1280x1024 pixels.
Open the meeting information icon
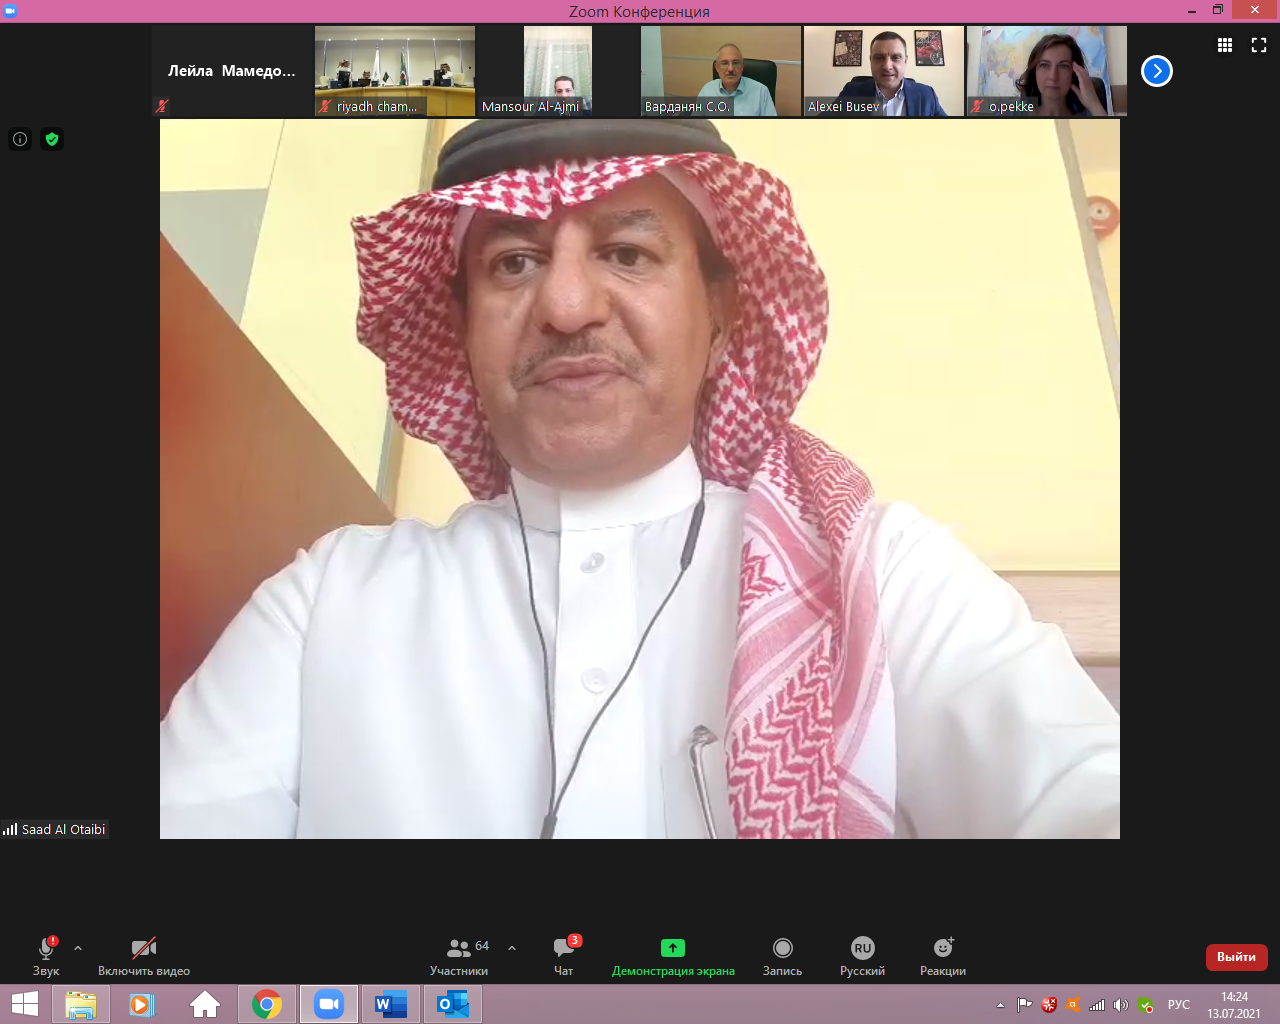20,139
